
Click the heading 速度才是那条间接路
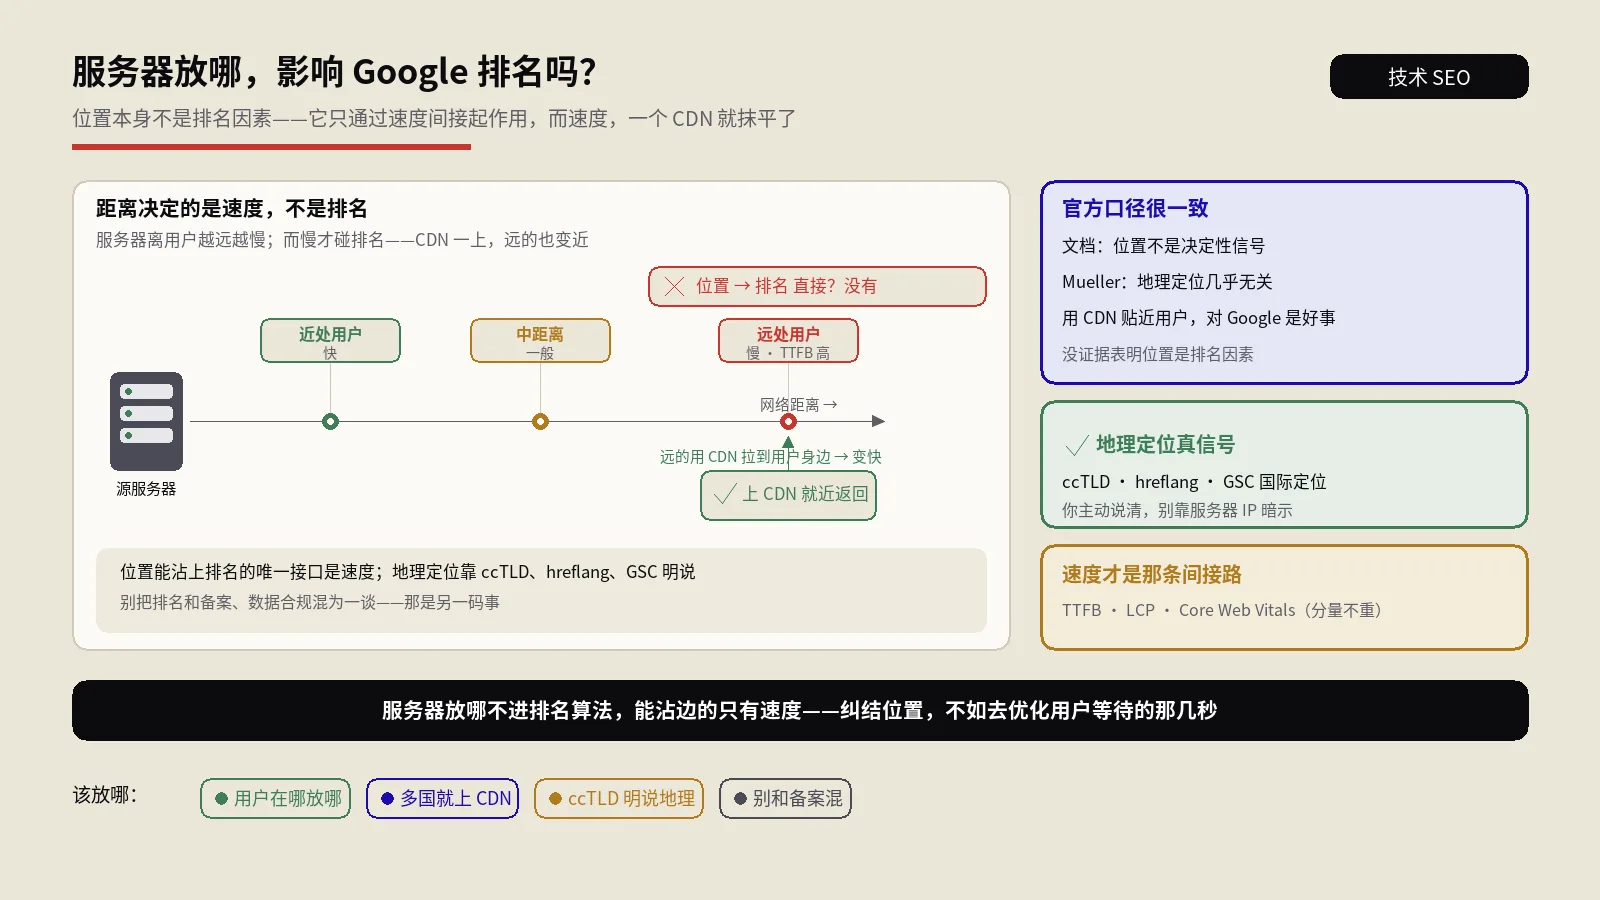coord(1151,574)
